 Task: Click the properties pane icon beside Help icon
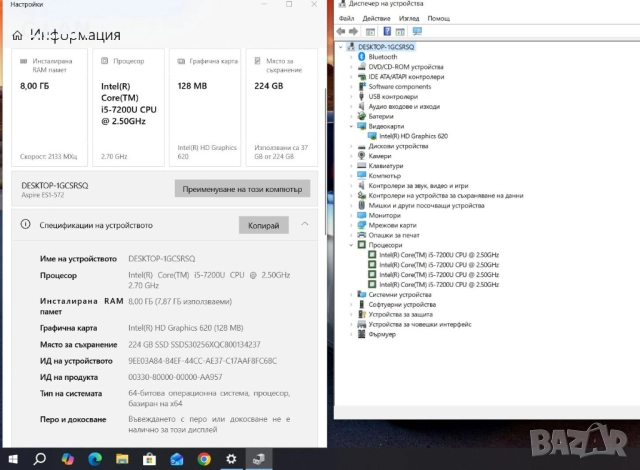point(400,31)
